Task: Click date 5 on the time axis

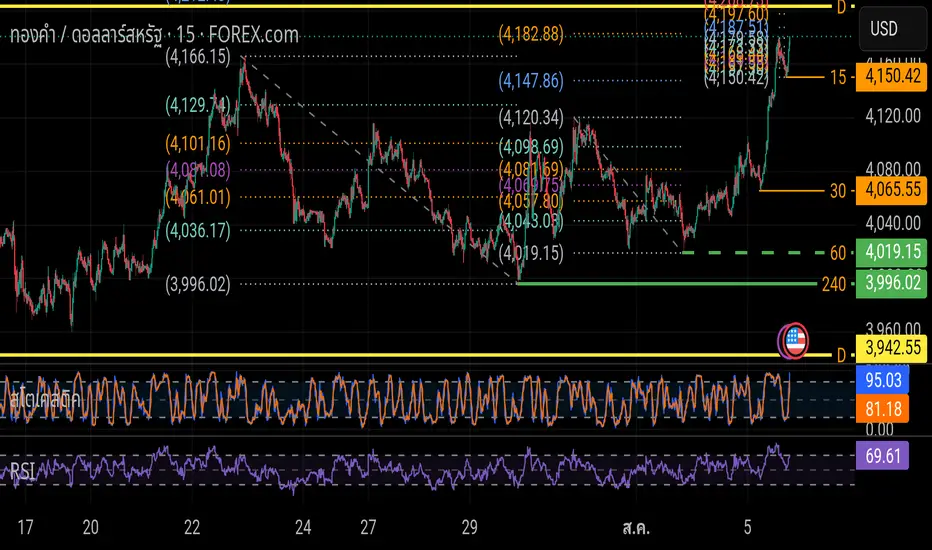Action: click(x=747, y=527)
